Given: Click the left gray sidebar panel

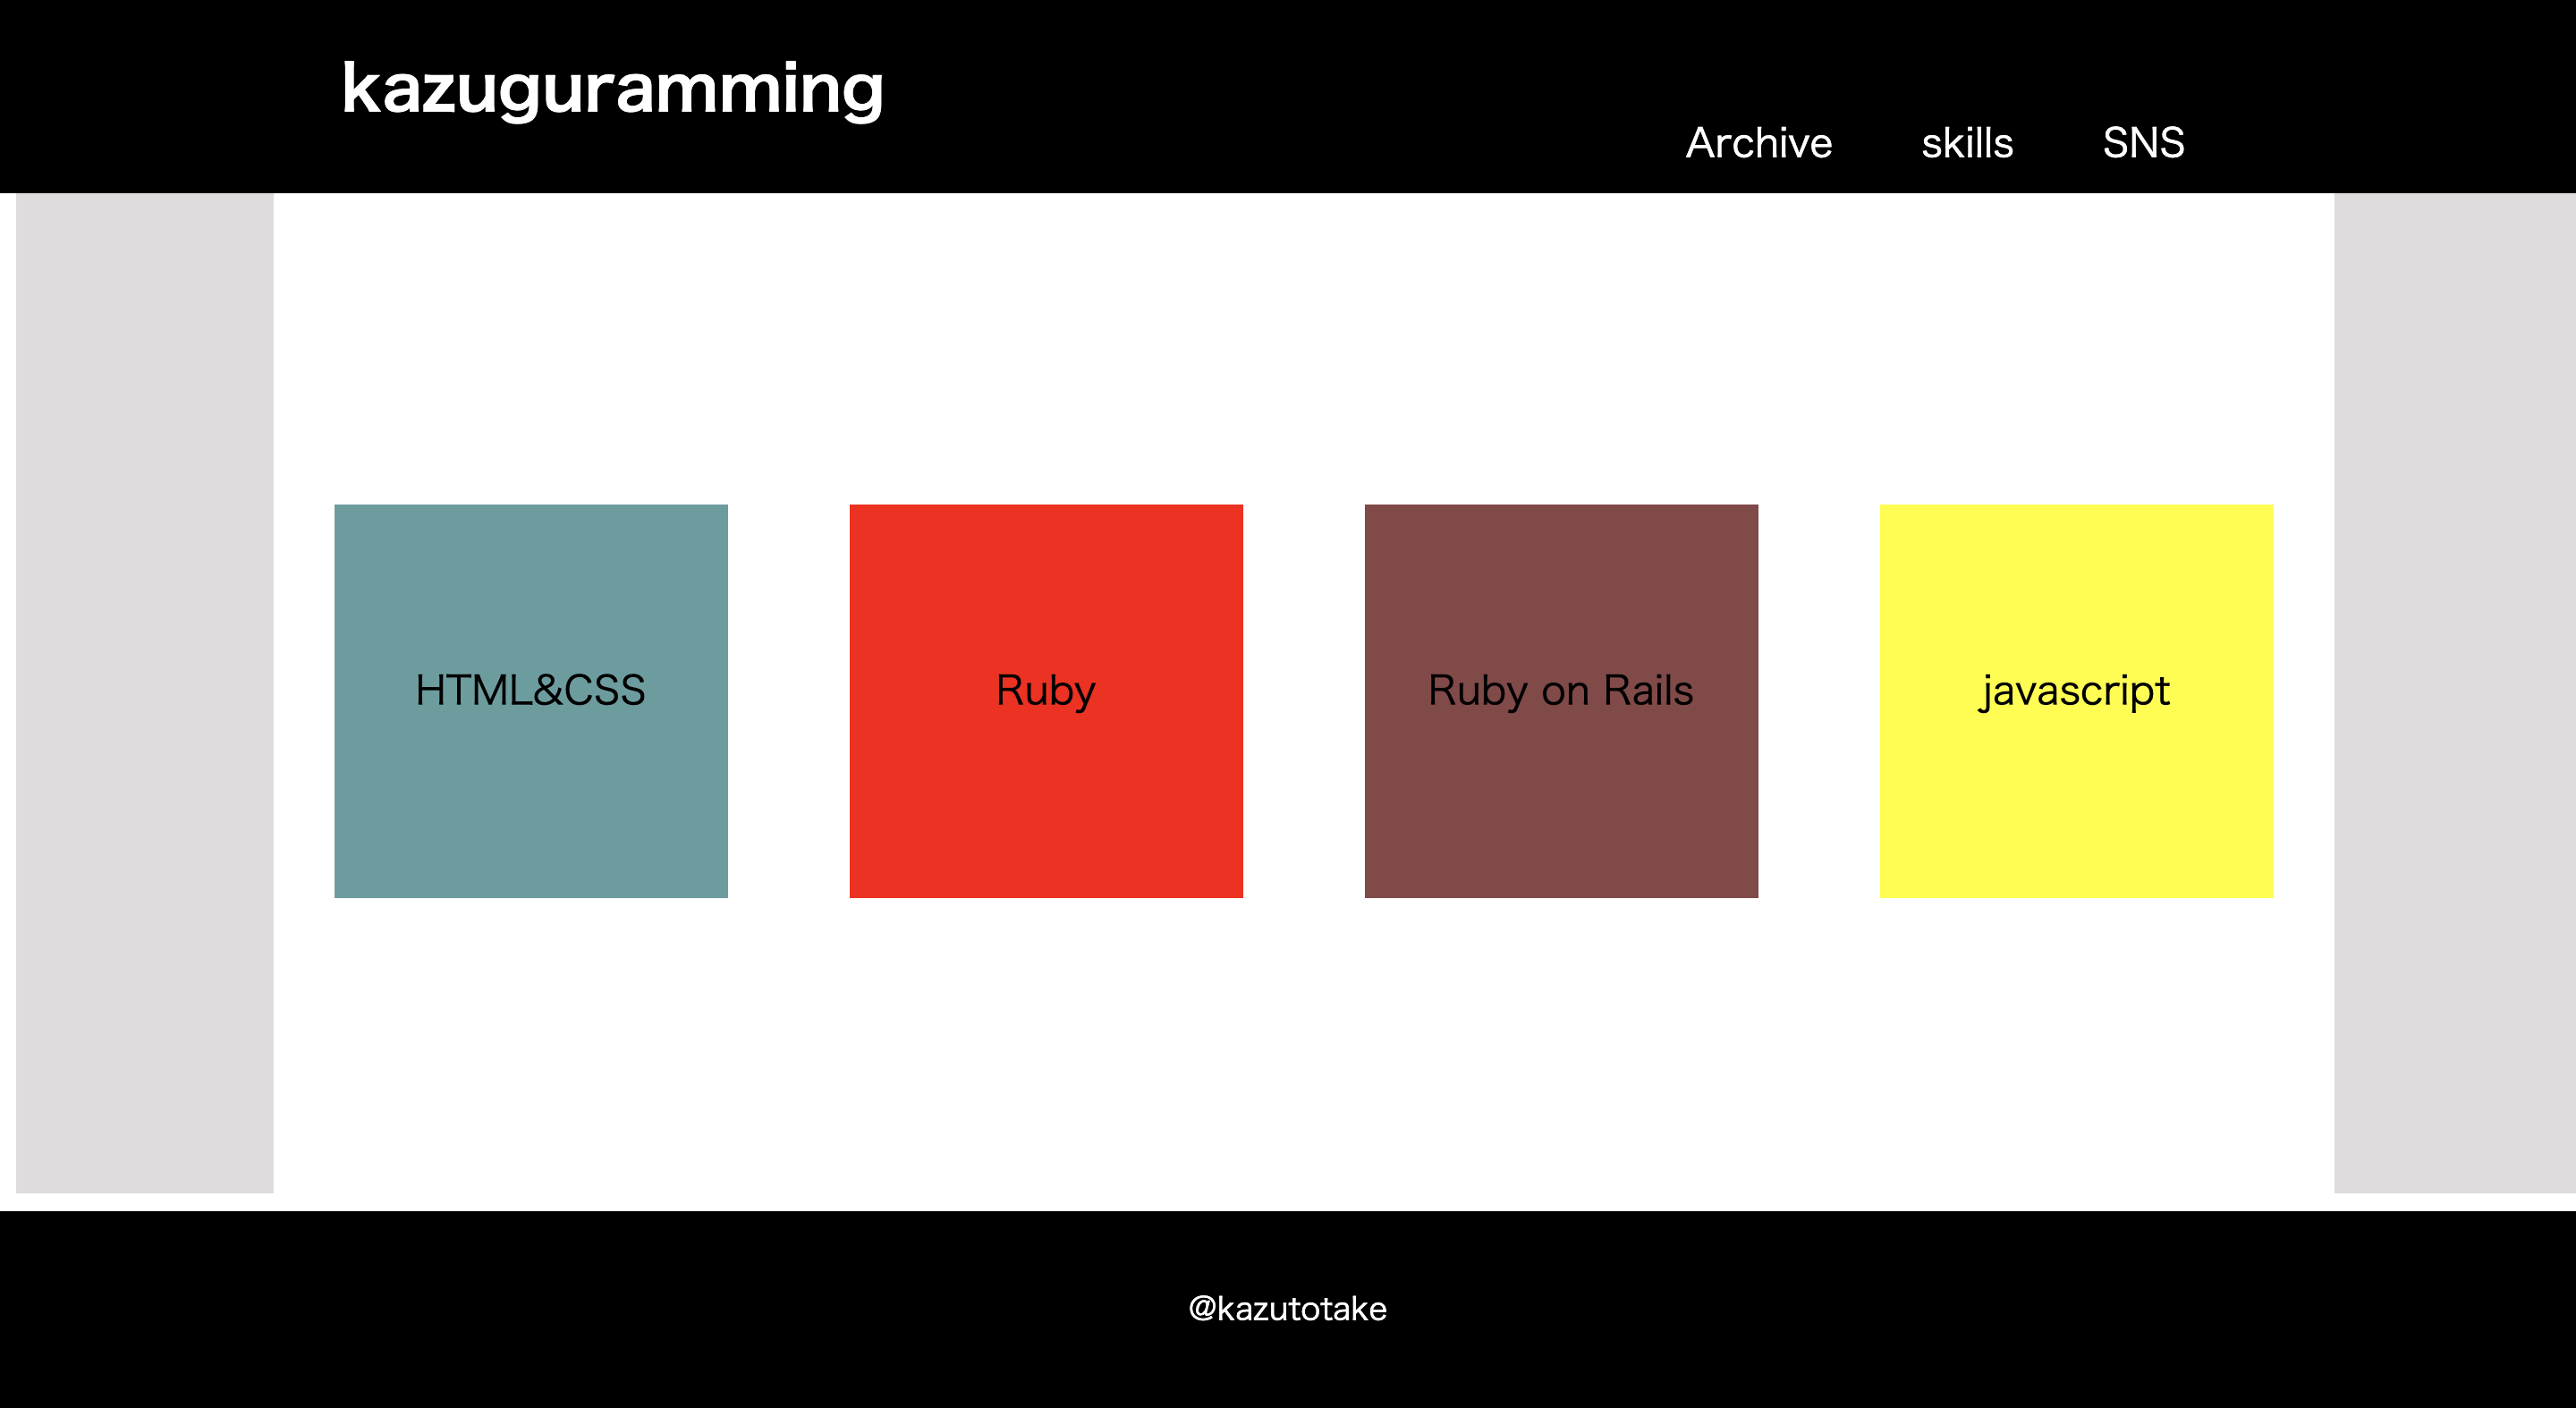Looking at the screenshot, I should (145, 693).
